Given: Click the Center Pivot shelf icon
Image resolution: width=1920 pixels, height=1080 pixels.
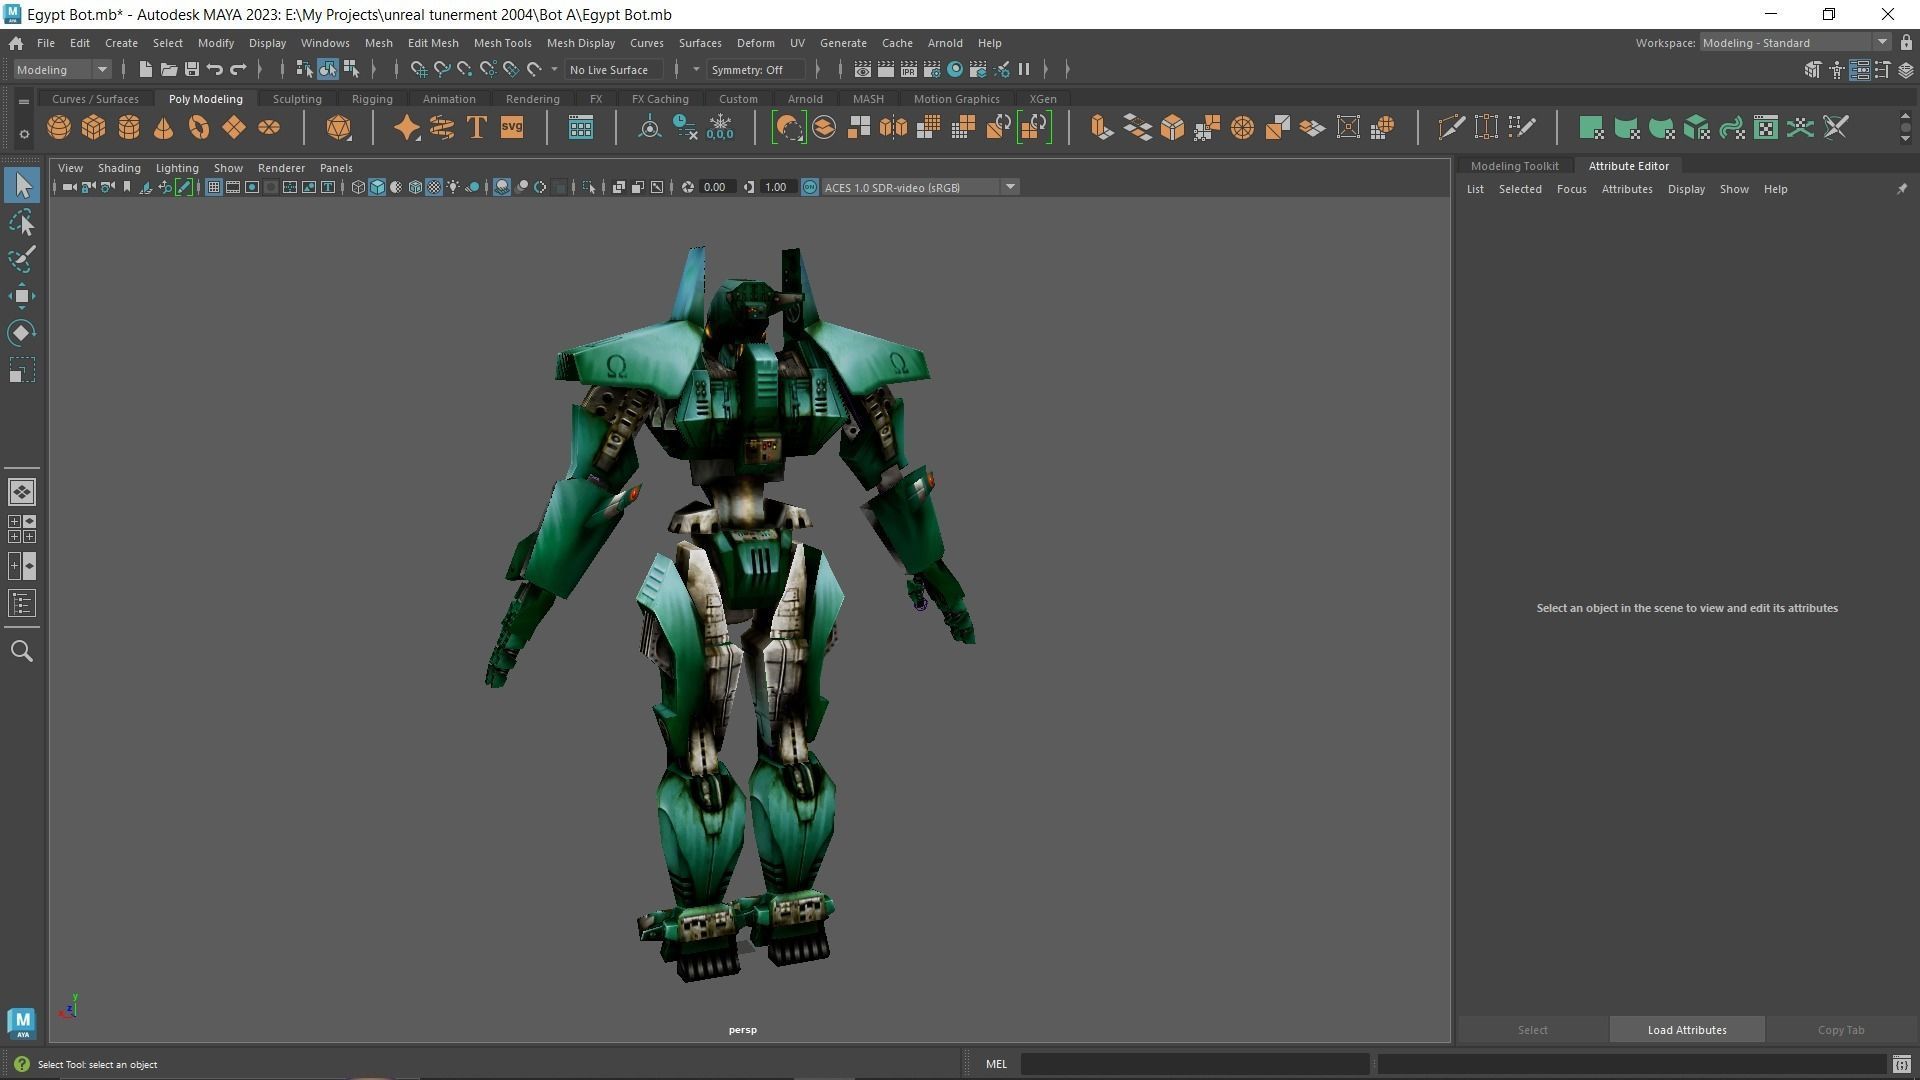Looking at the screenshot, I should coord(650,128).
